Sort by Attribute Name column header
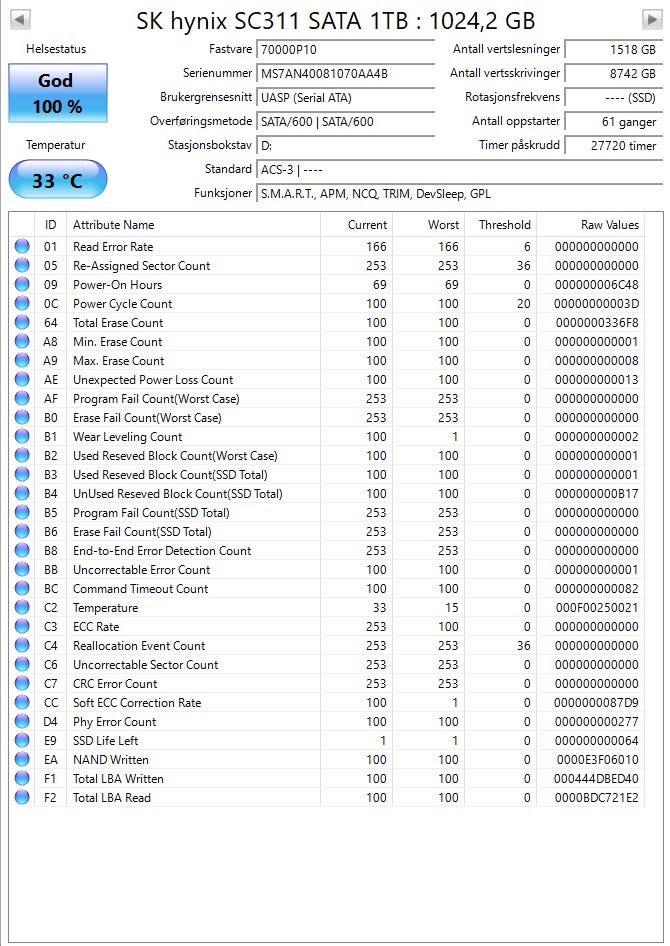Screen dimensions: 670x946 click(194, 225)
